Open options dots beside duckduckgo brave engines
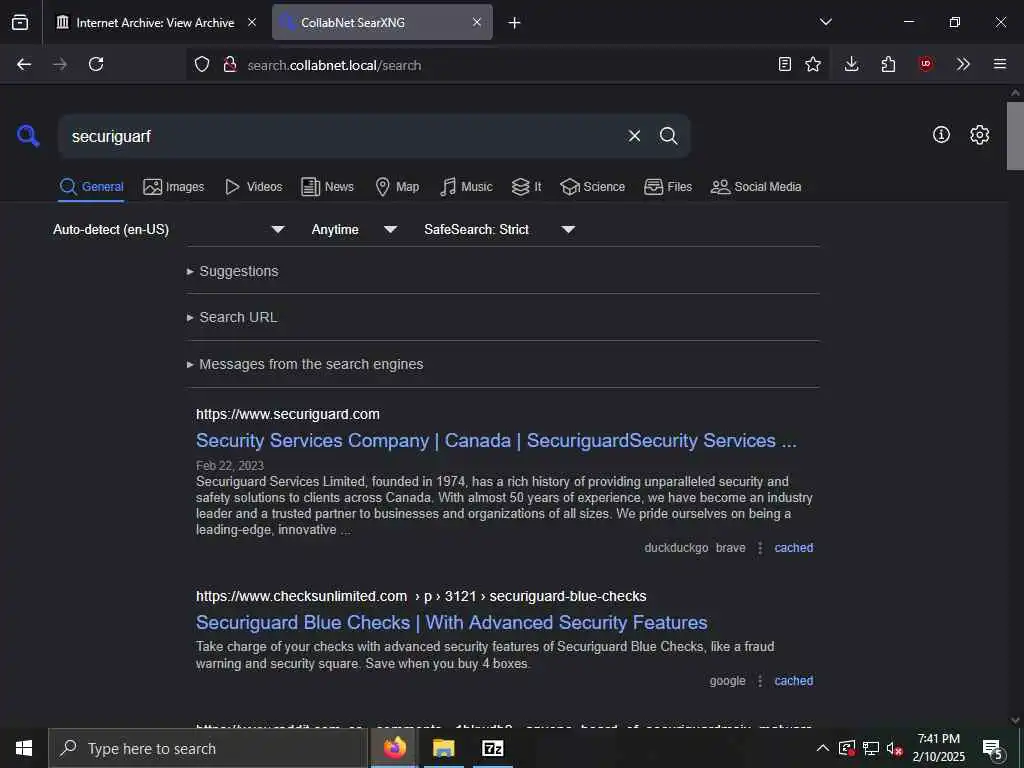This screenshot has height=768, width=1024. coord(760,548)
